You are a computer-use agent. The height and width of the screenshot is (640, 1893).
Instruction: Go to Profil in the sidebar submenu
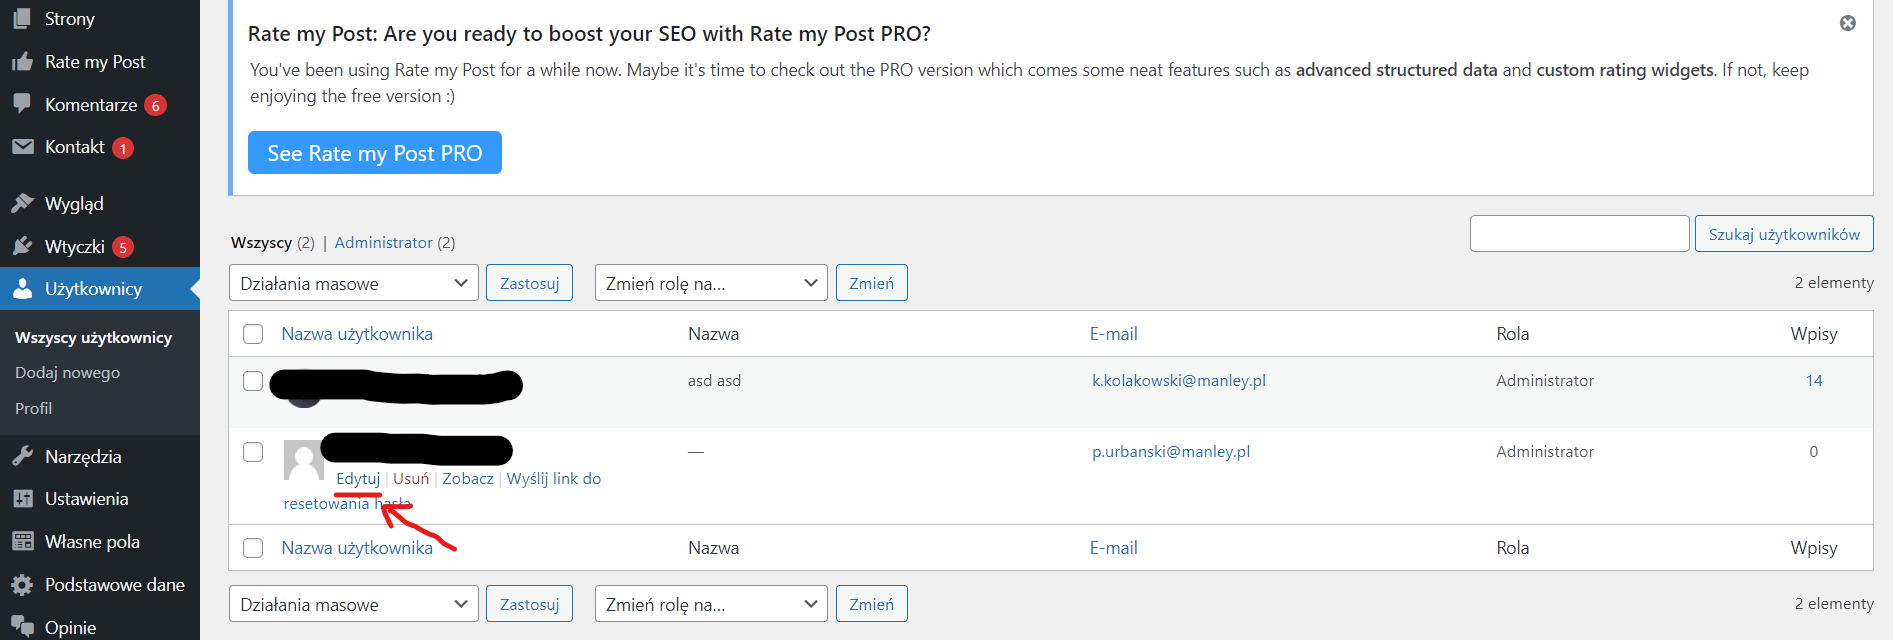pos(33,409)
